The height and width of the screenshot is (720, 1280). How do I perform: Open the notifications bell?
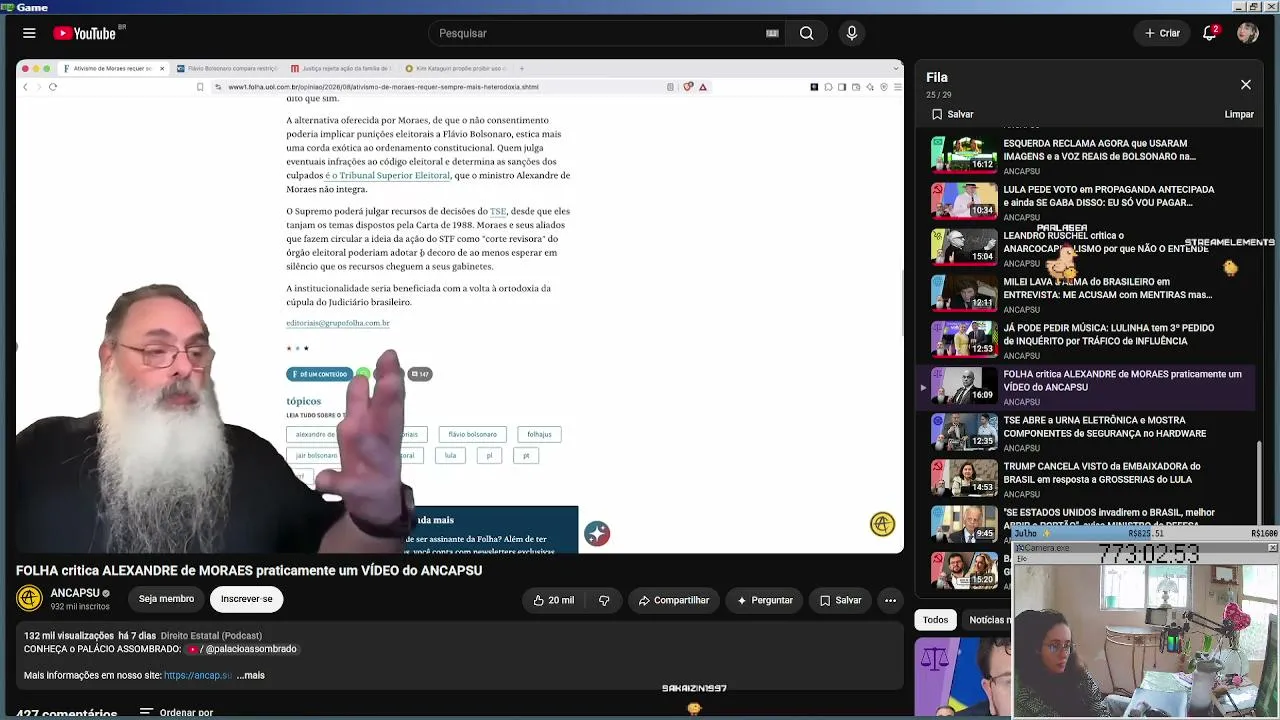tap(1209, 33)
